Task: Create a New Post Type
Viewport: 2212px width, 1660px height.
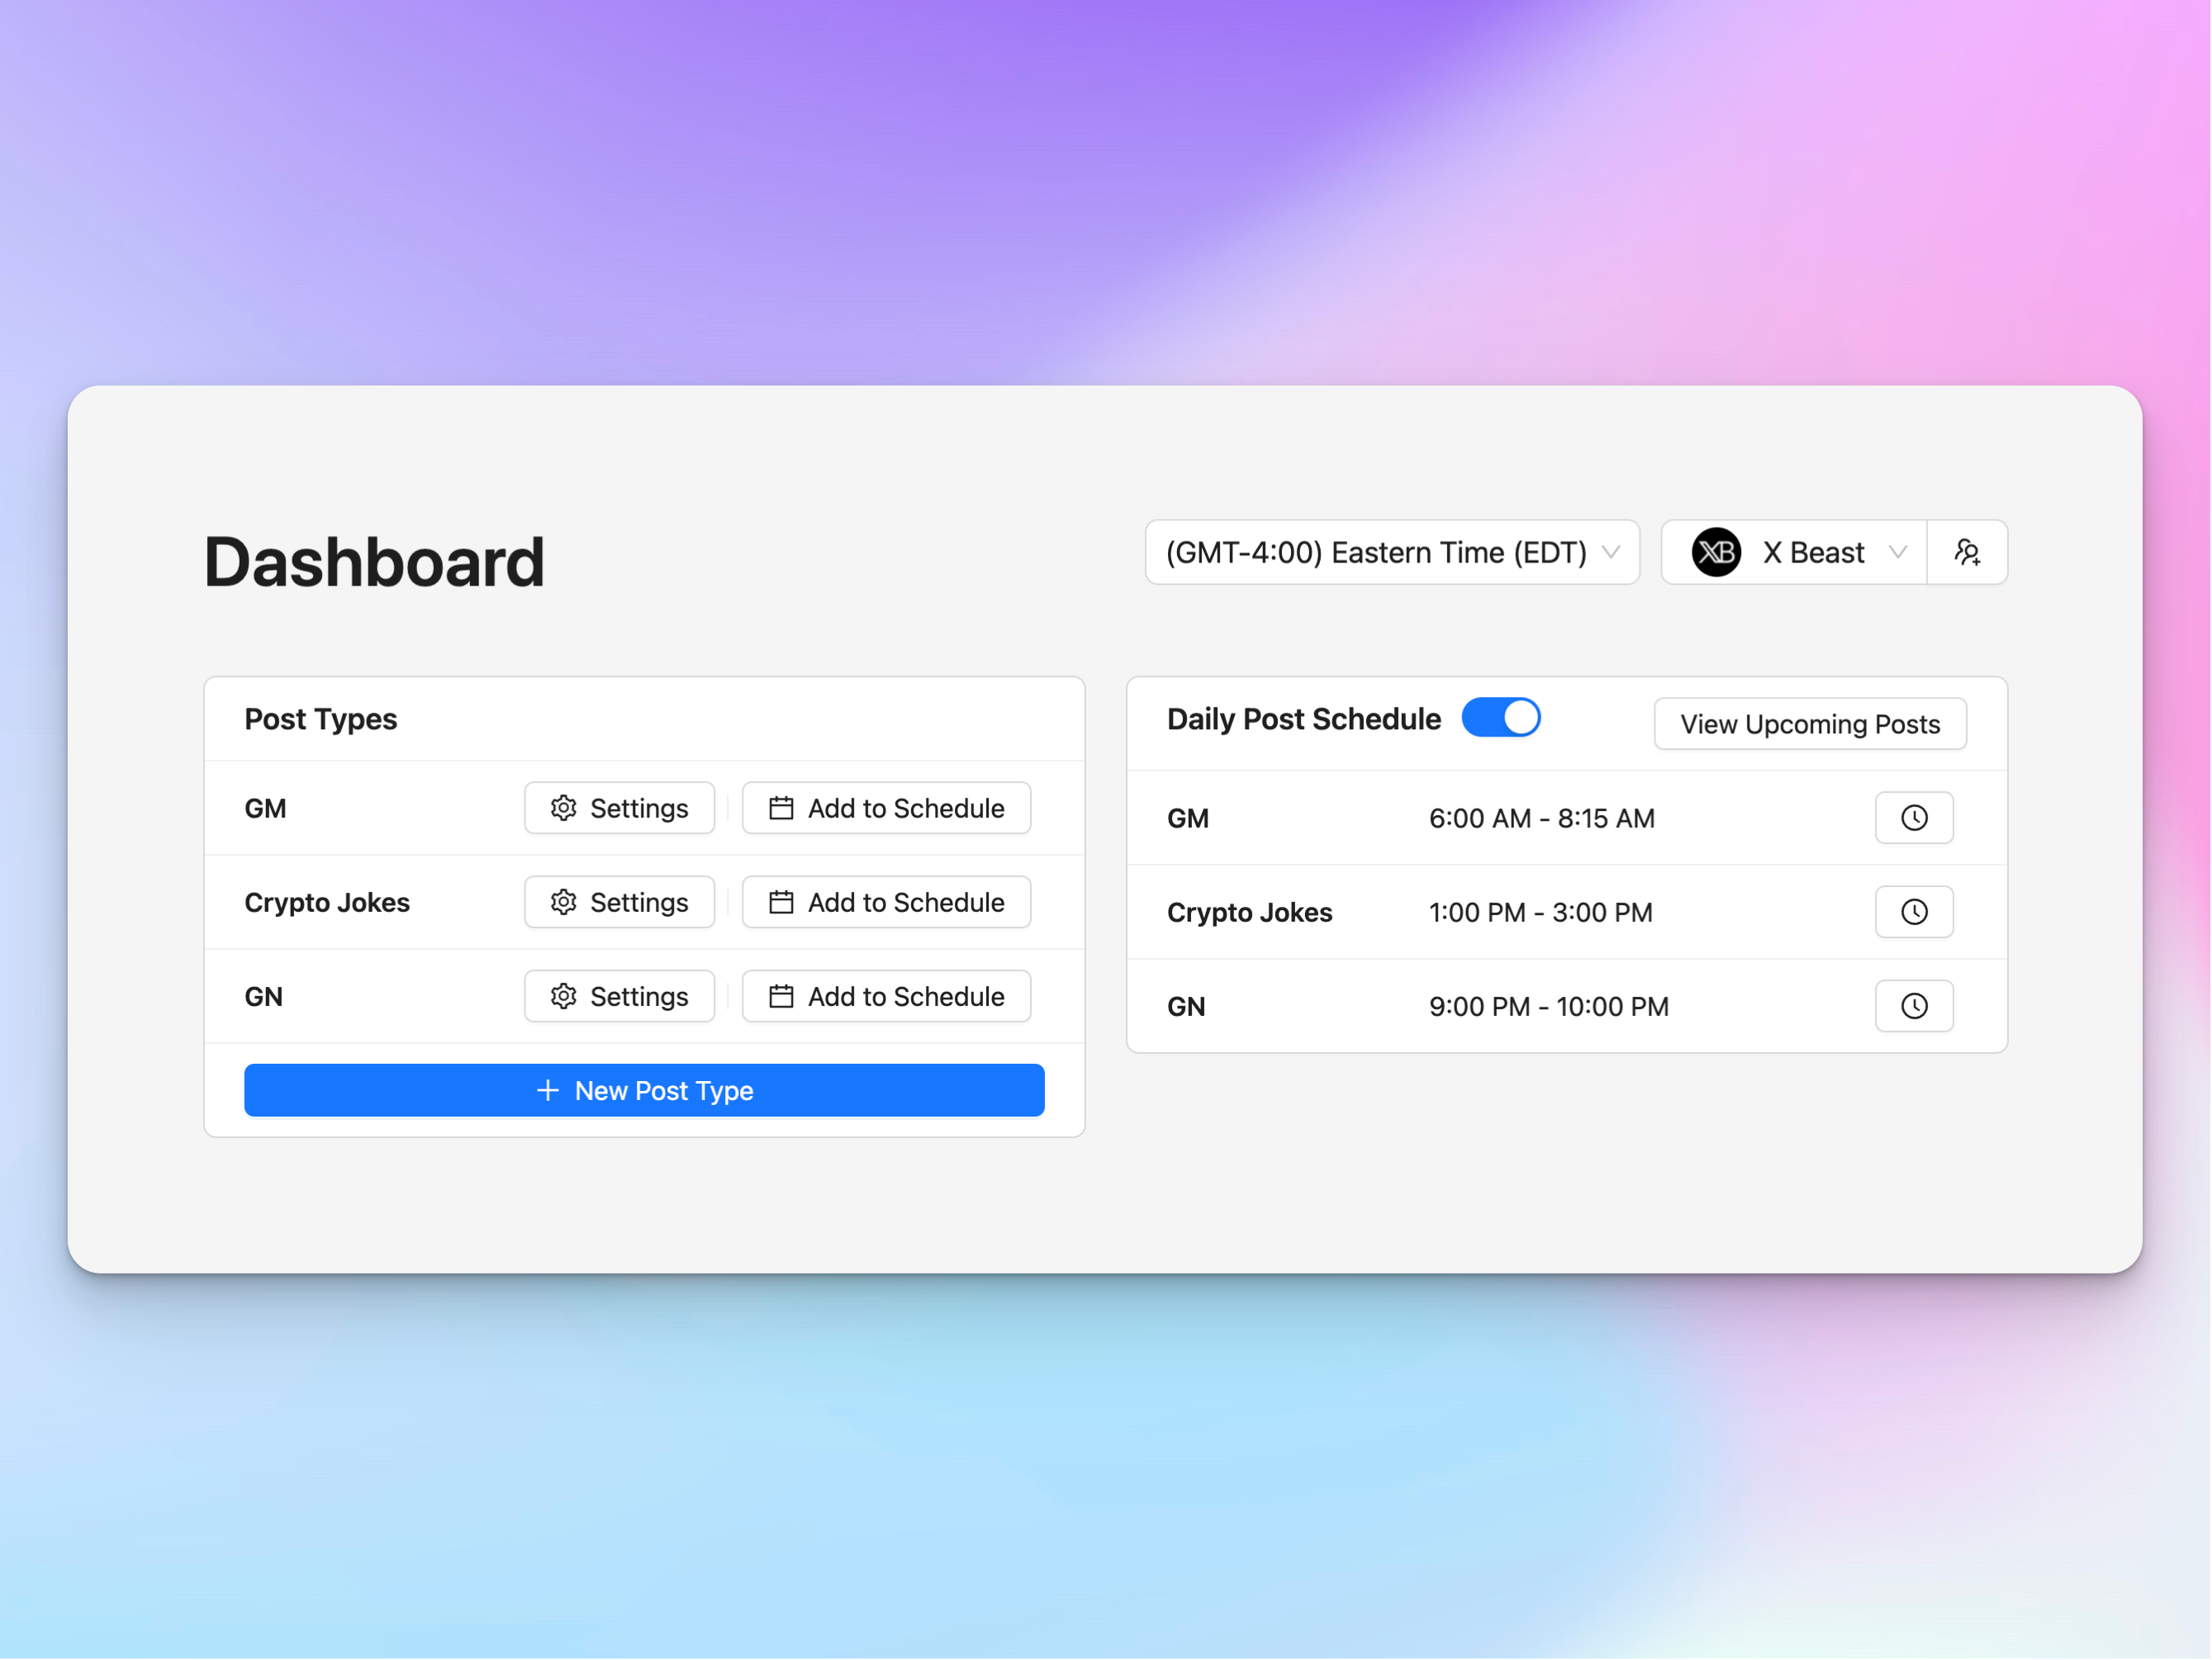Action: coord(644,1090)
